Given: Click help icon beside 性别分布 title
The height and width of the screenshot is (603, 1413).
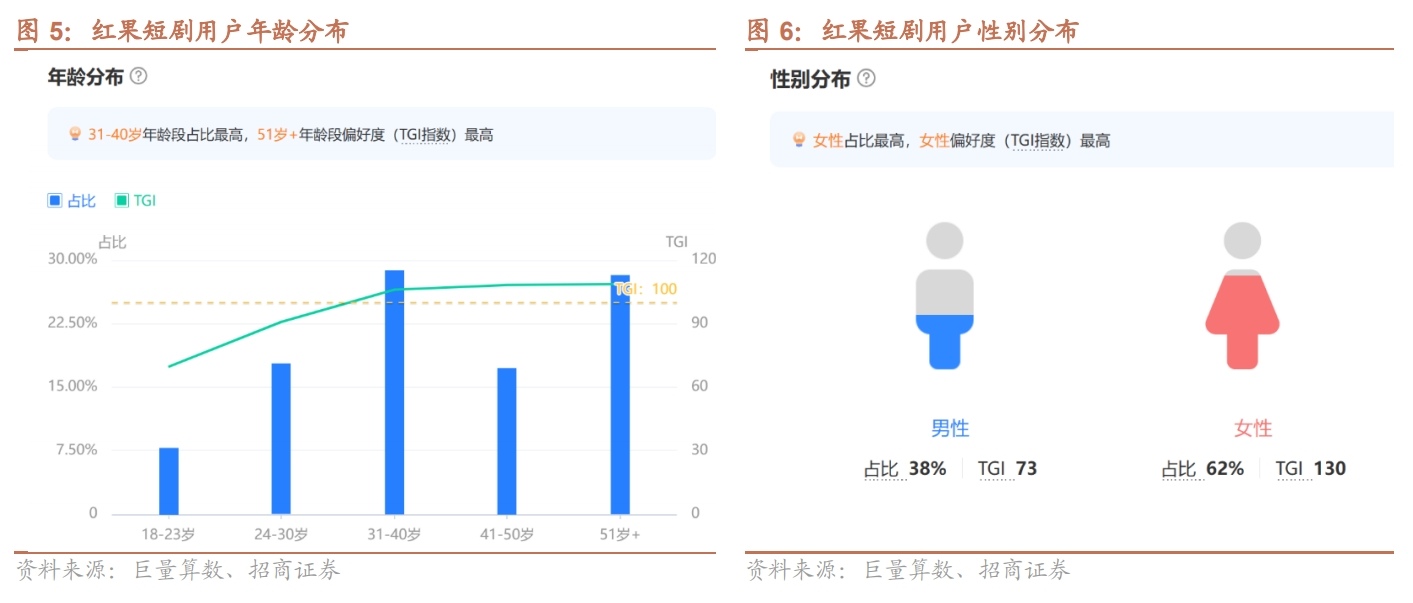Looking at the screenshot, I should point(866,78).
